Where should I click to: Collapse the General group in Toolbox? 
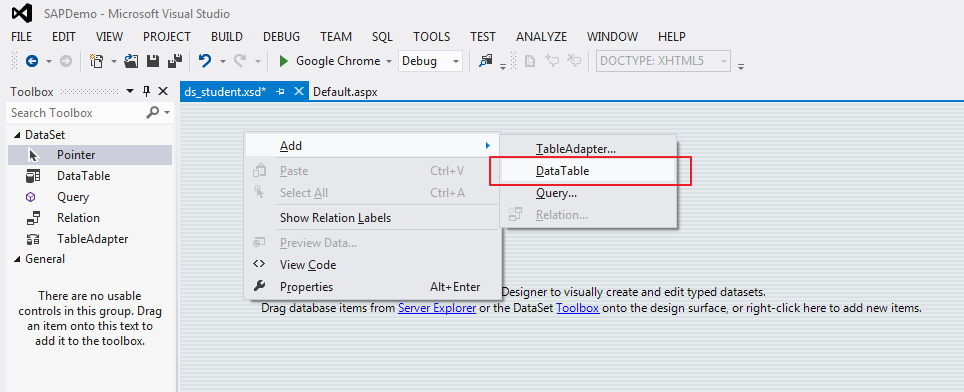(16, 259)
